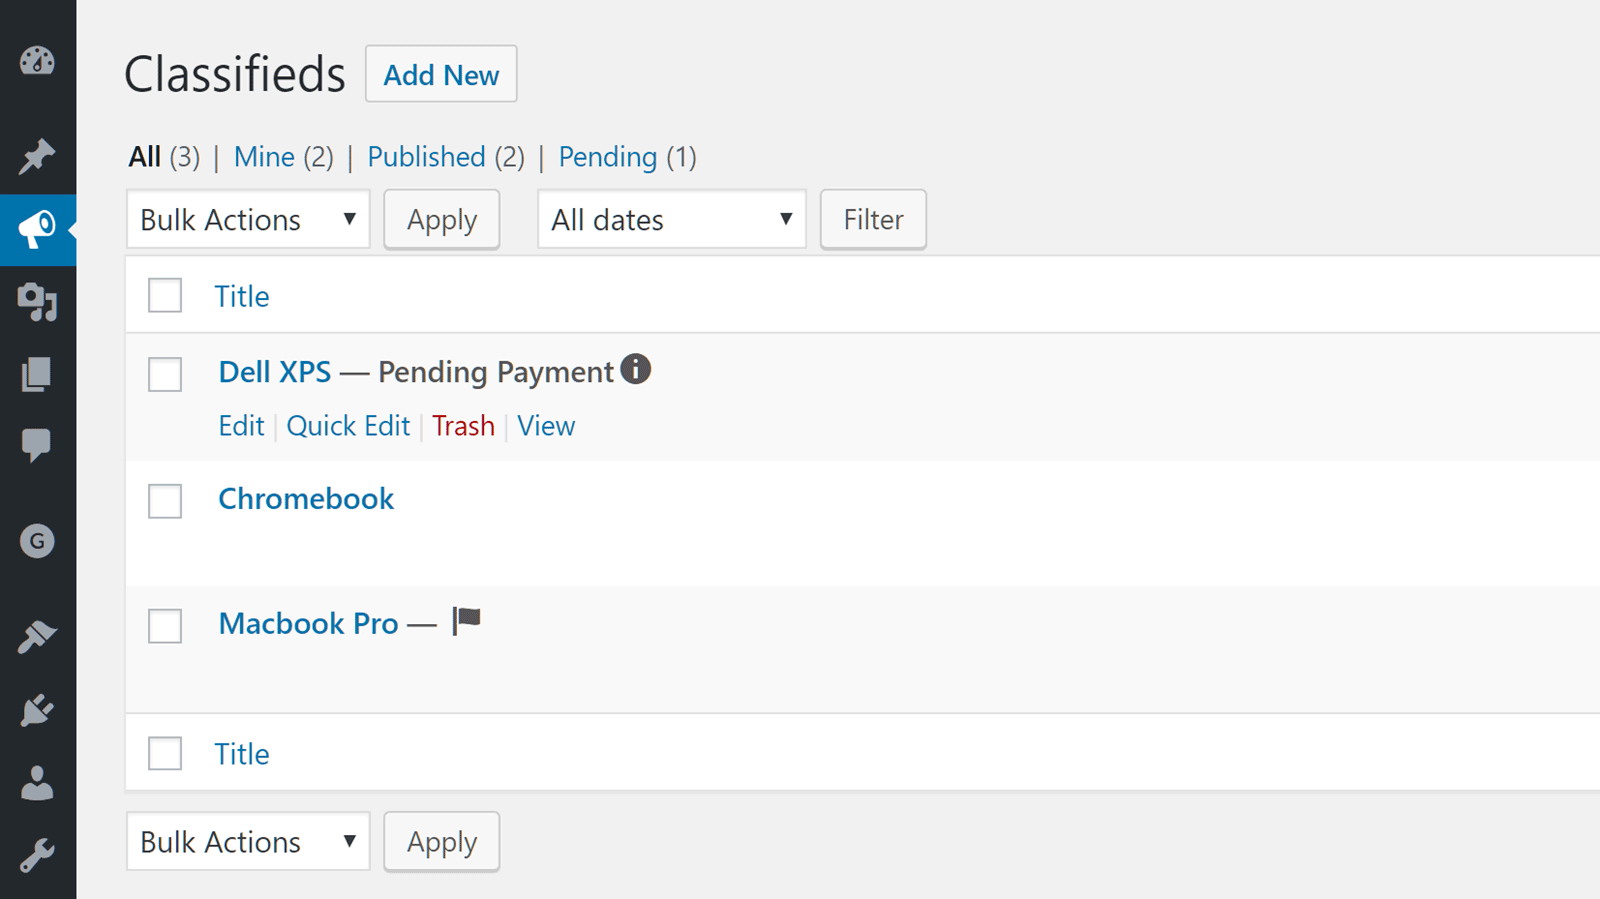Open Users person icon in sidebar
This screenshot has width=1600, height=899.
tap(37, 783)
